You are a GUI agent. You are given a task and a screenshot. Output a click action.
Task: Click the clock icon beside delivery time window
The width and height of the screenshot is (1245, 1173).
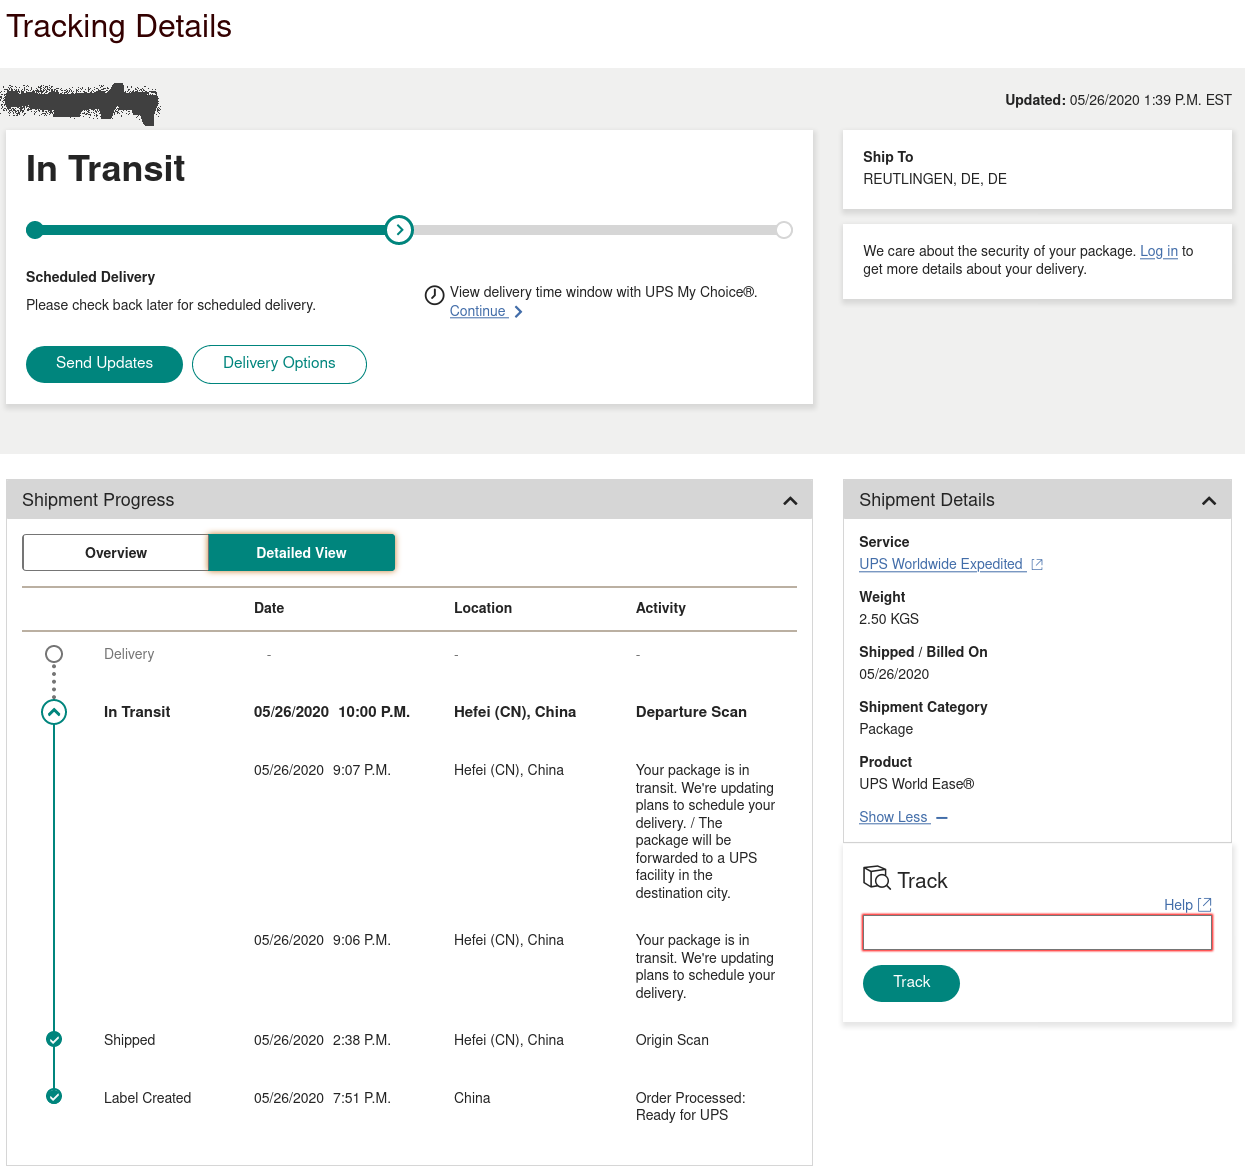coord(434,294)
